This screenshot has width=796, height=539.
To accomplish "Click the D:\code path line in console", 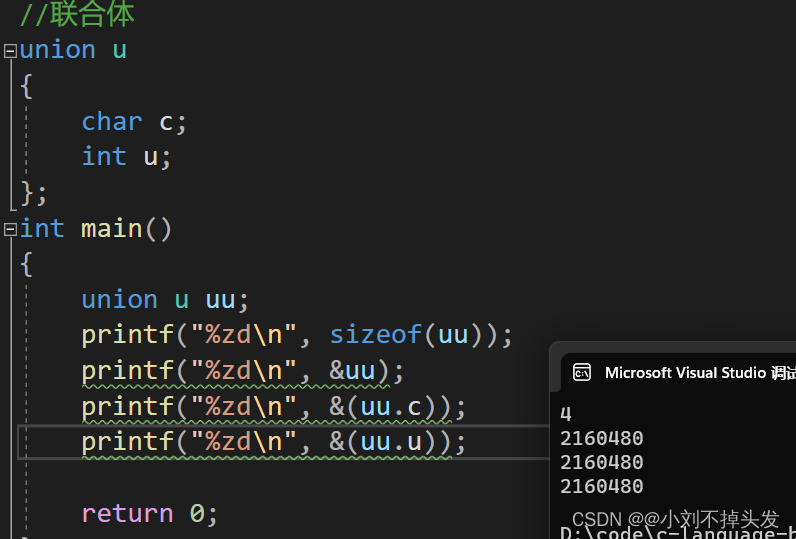I will 678,533.
